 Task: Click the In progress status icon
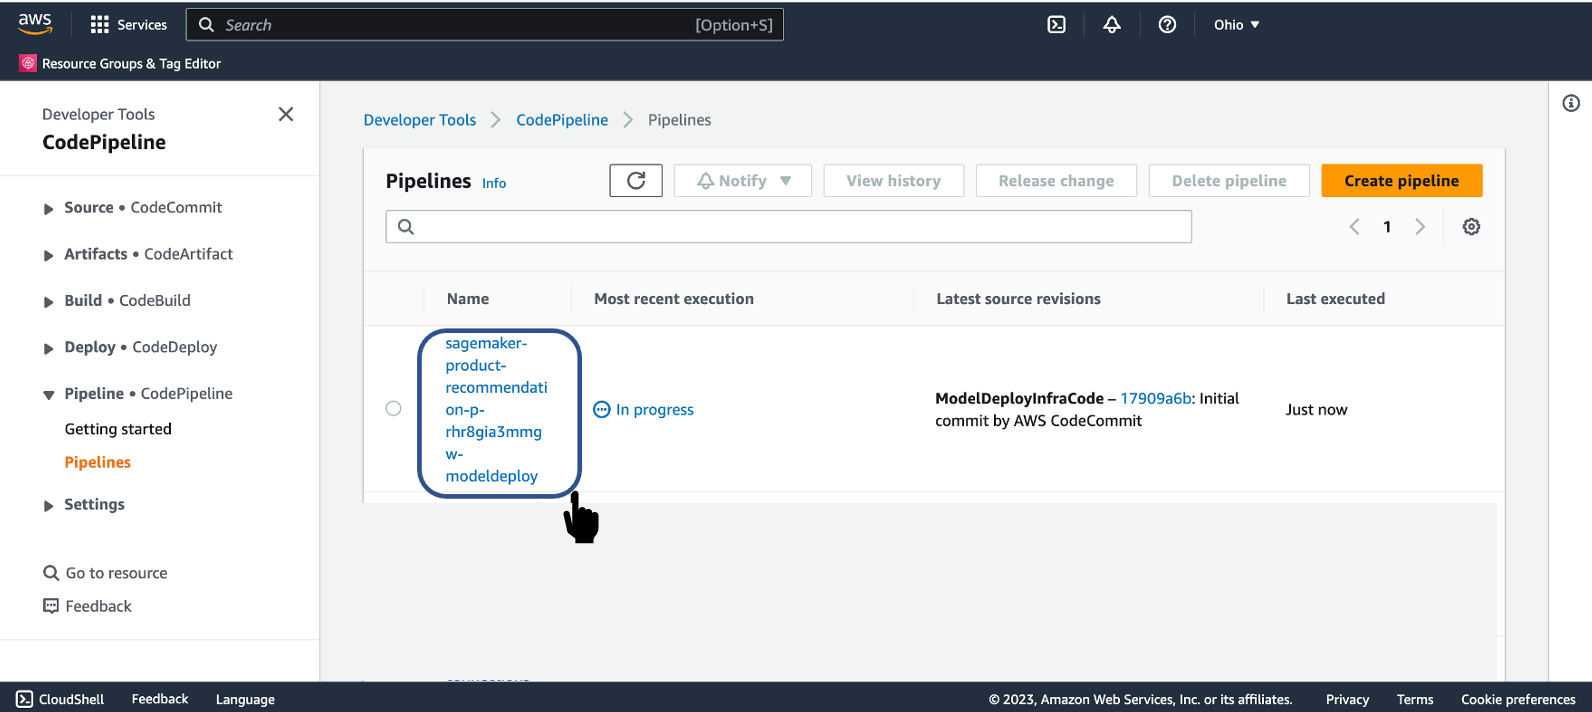tap(602, 409)
